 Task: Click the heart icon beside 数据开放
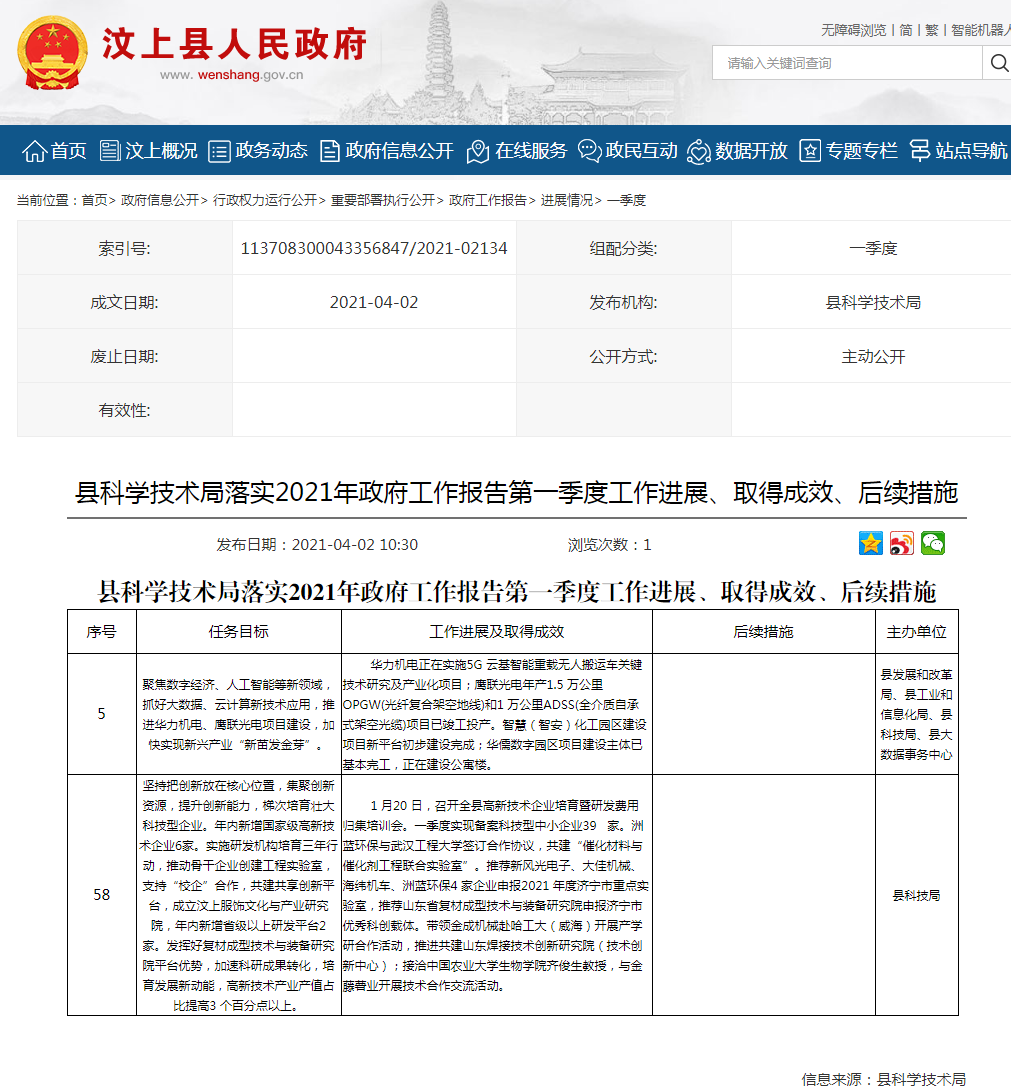pyautogui.click(x=699, y=151)
